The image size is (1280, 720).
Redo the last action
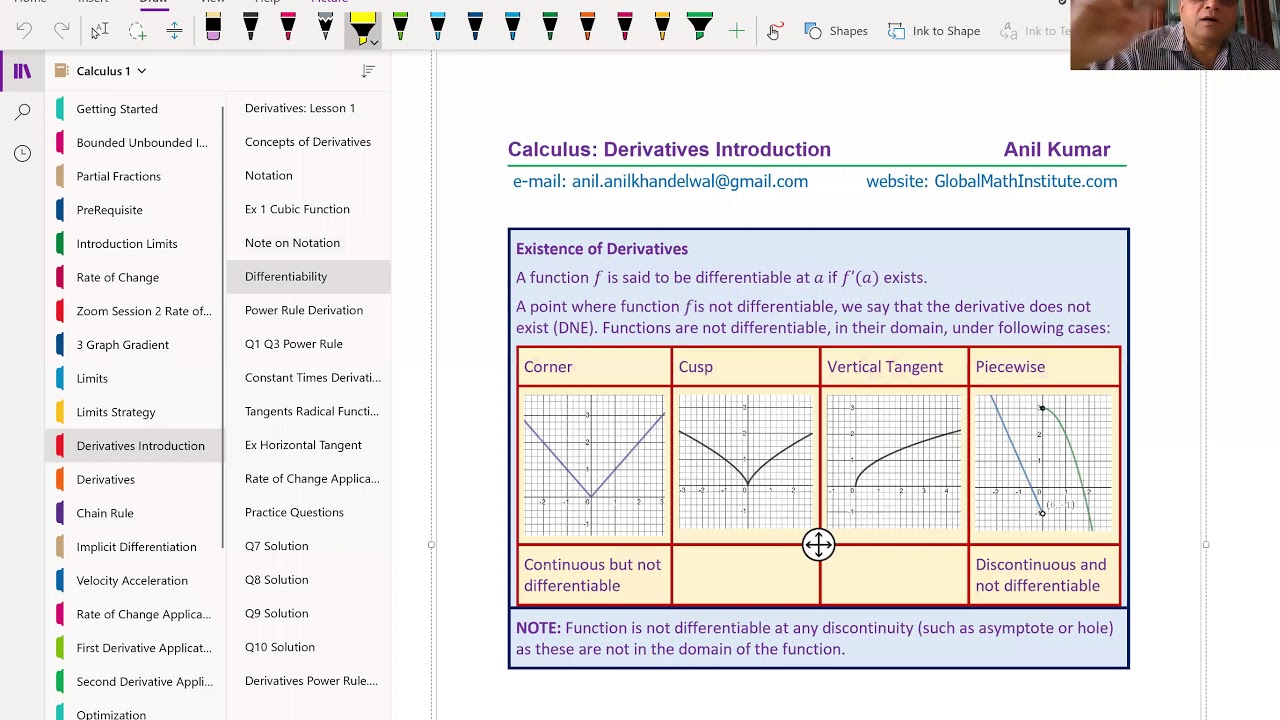(62, 31)
